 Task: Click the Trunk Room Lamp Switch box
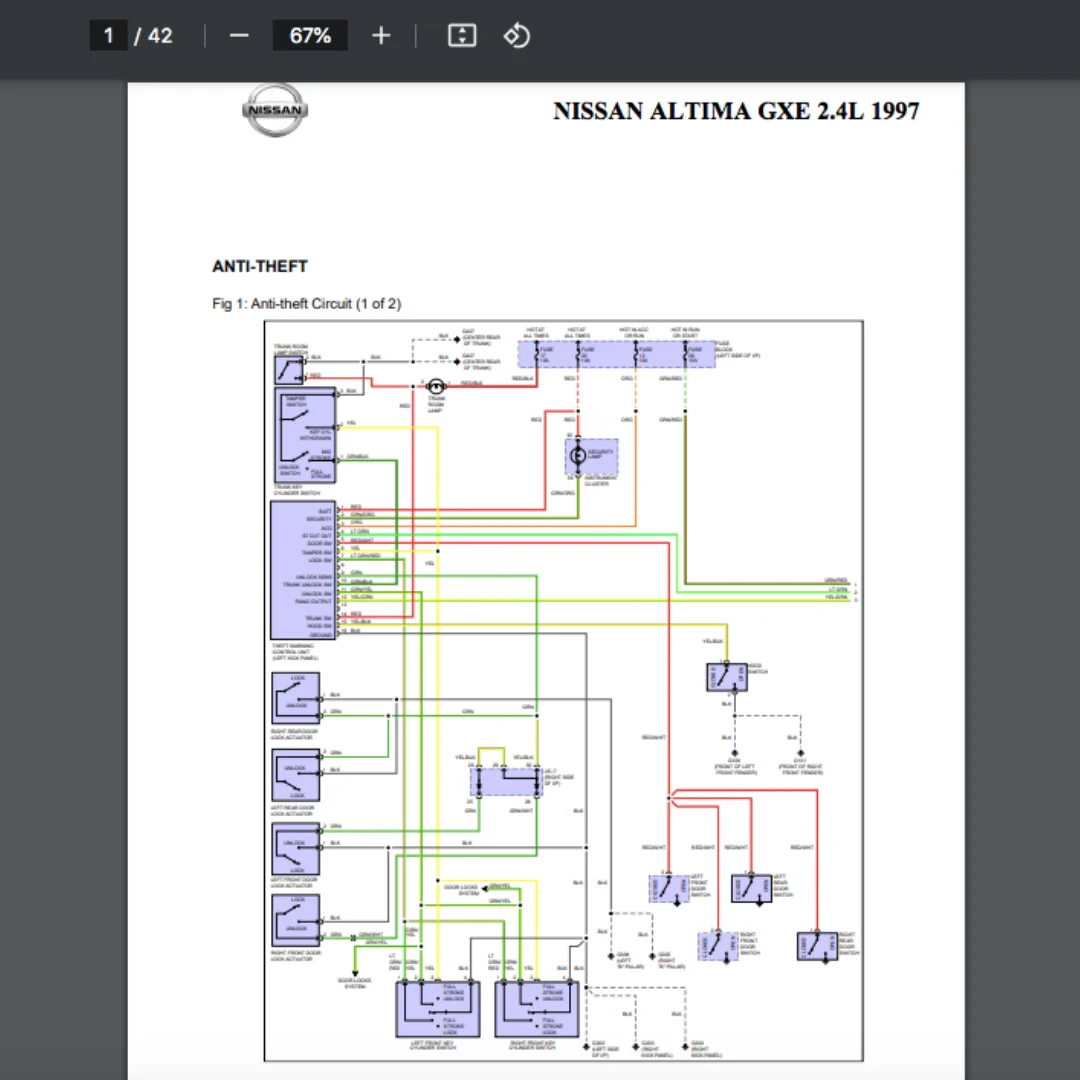tap(289, 370)
